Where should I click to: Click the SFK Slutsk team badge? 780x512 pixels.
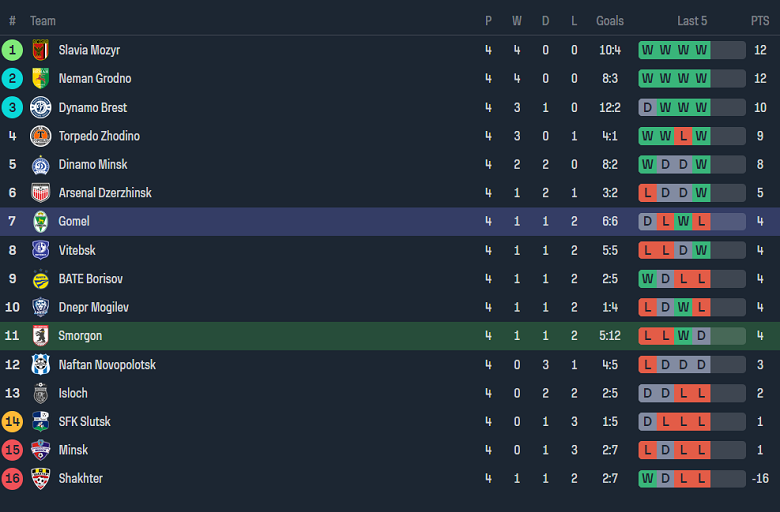click(x=40, y=422)
